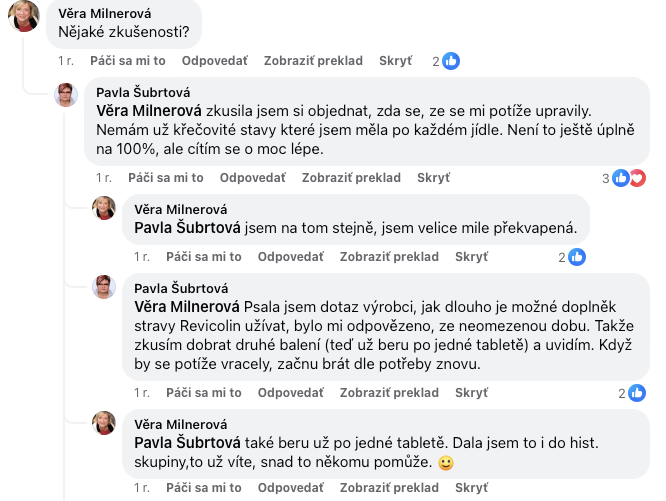The image size is (666, 501).
Task: Like the "Nějaké zkušenosti?" comment via "Páči sa mi to"
Action: [127, 61]
